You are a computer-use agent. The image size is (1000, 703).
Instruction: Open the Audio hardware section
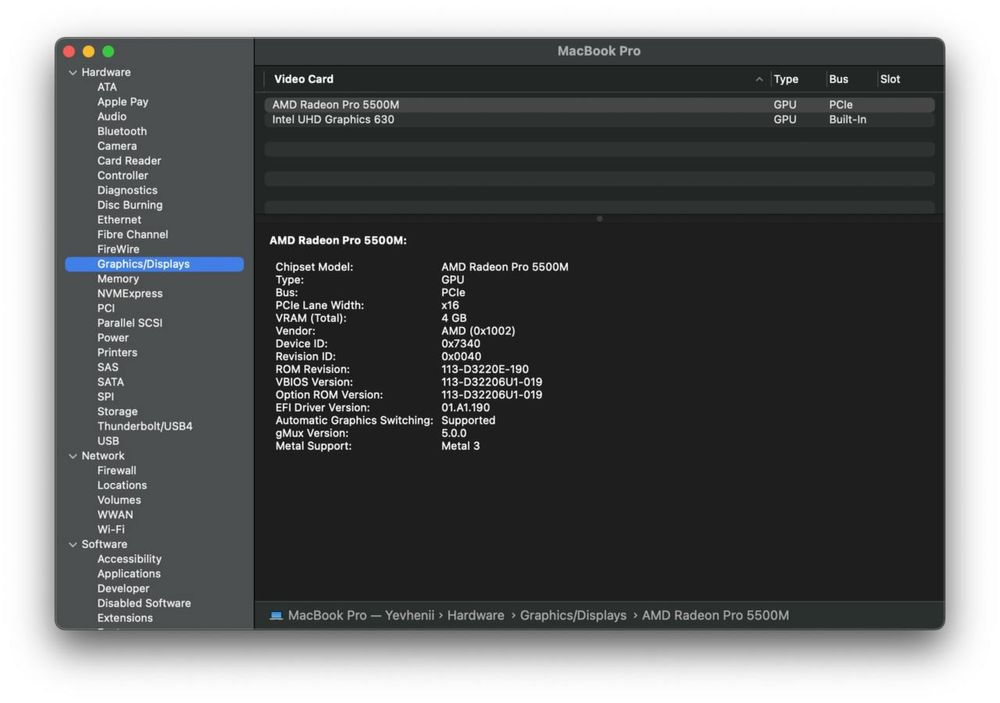click(112, 117)
